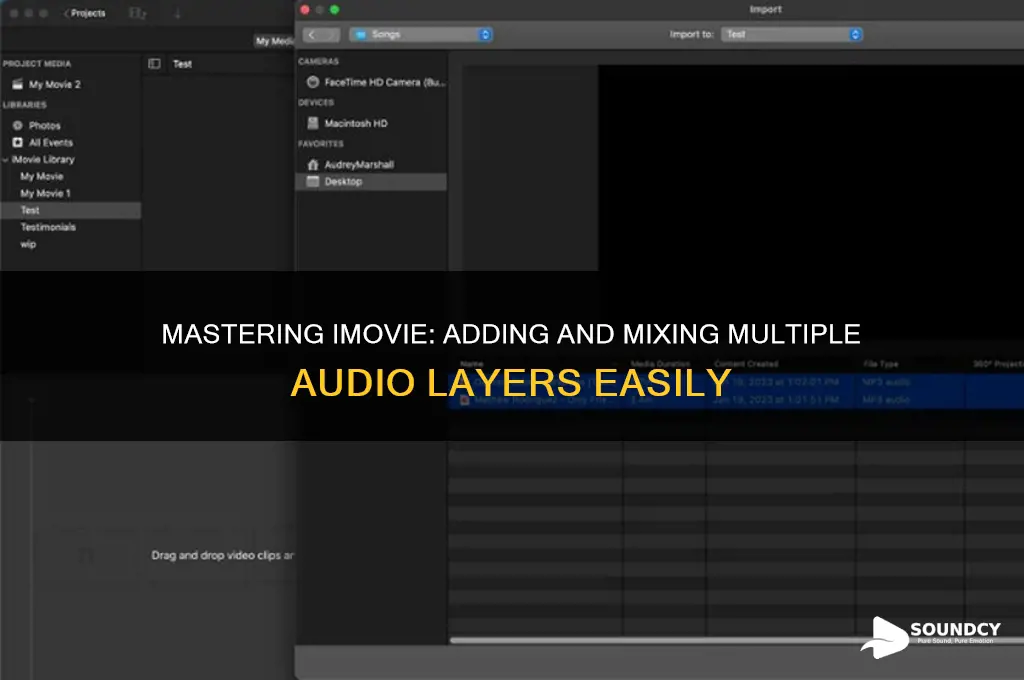The height and width of the screenshot is (680, 1024).
Task: Click the FaceTime camera icon
Action: (x=313, y=82)
